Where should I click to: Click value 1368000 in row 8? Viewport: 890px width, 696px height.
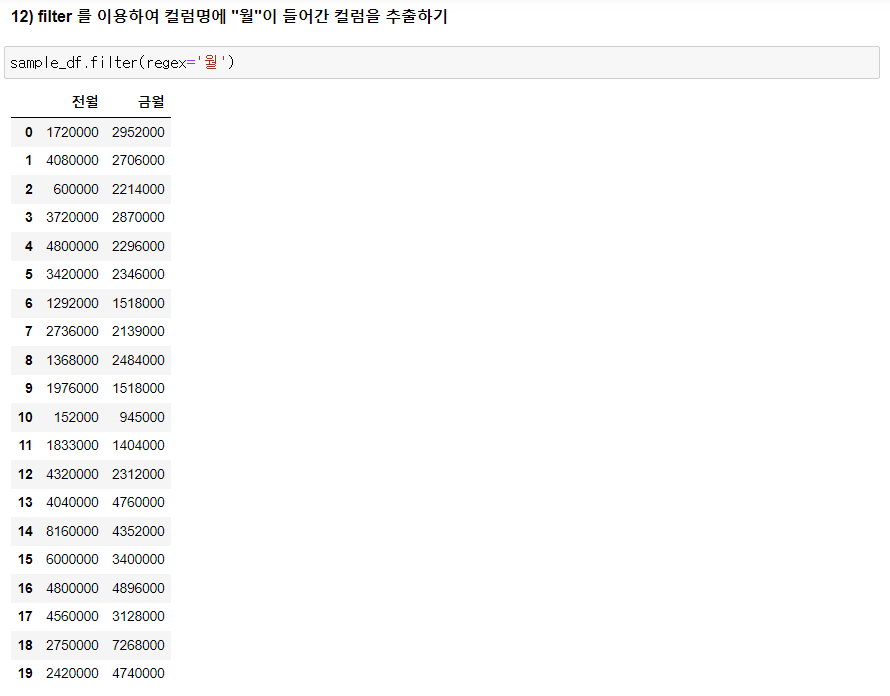click(72, 360)
